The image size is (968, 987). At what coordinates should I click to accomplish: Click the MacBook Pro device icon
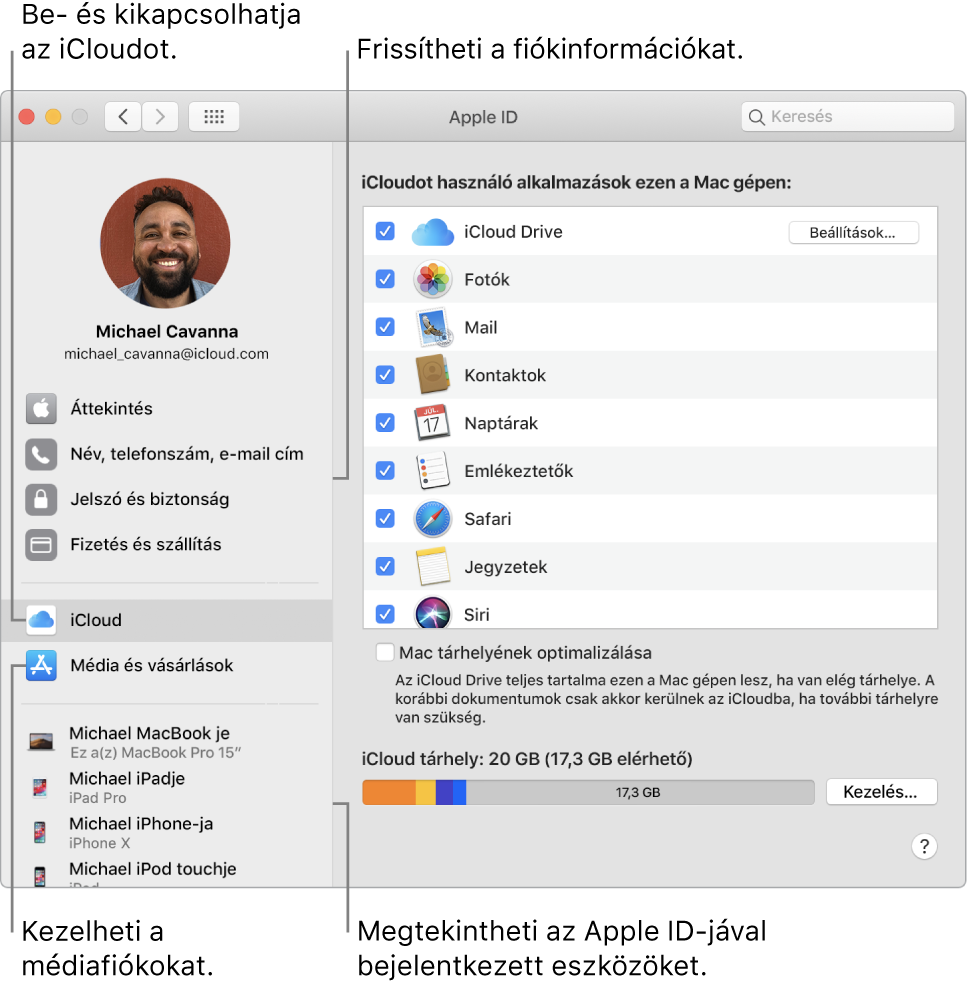[41, 742]
